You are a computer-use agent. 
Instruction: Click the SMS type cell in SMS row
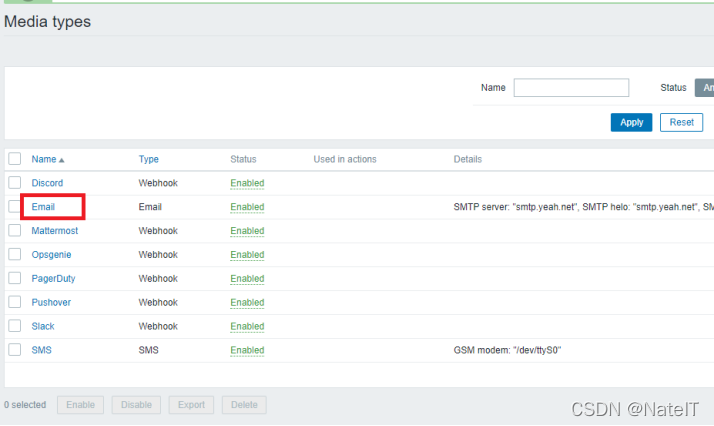[x=148, y=350]
